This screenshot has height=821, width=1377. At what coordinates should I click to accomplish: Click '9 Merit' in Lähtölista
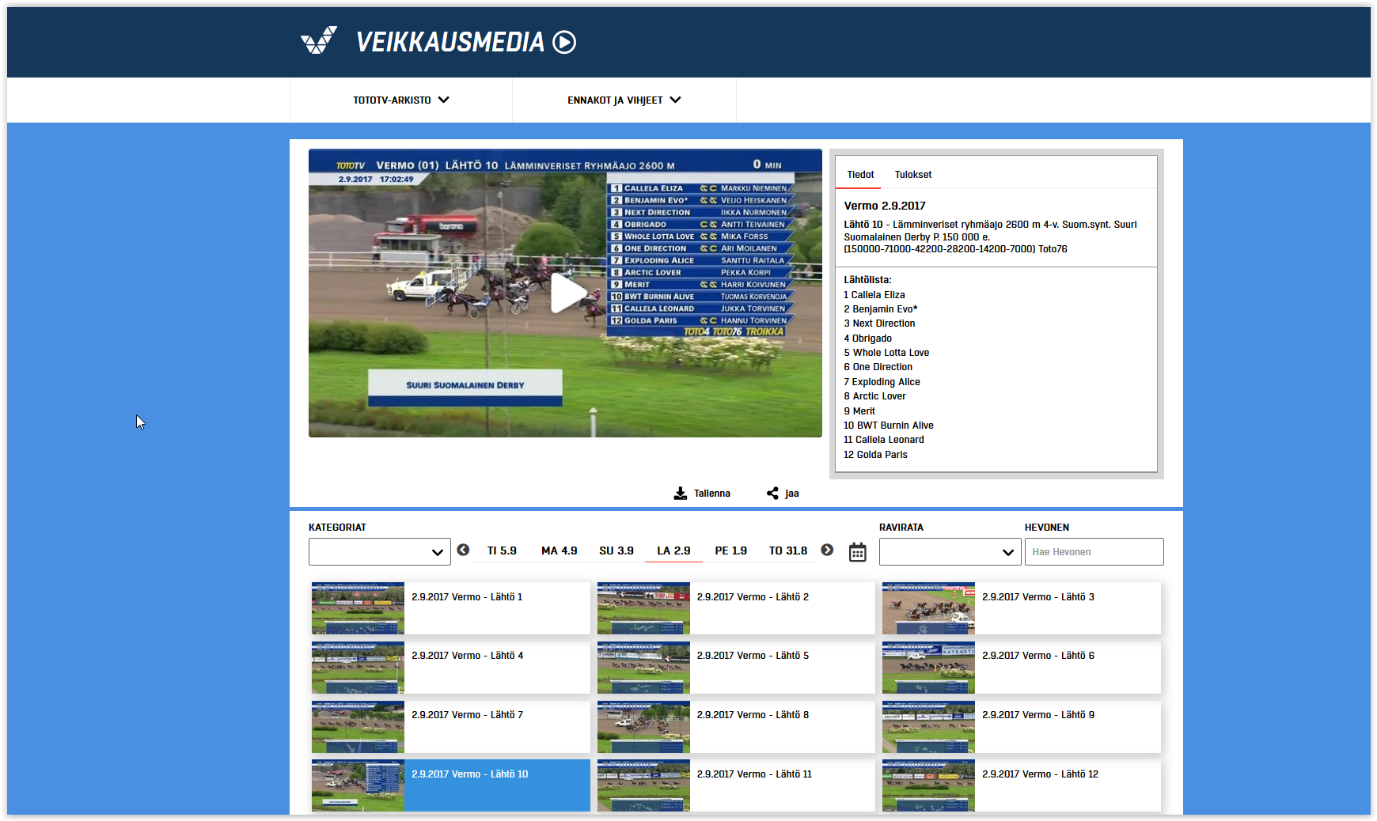click(860, 411)
